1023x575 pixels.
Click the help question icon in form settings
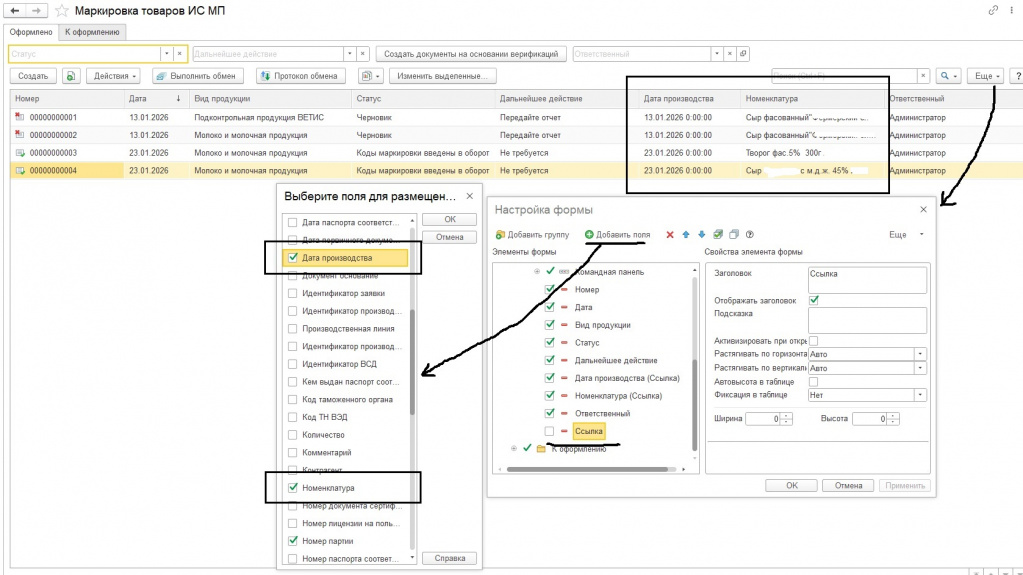[750, 234]
